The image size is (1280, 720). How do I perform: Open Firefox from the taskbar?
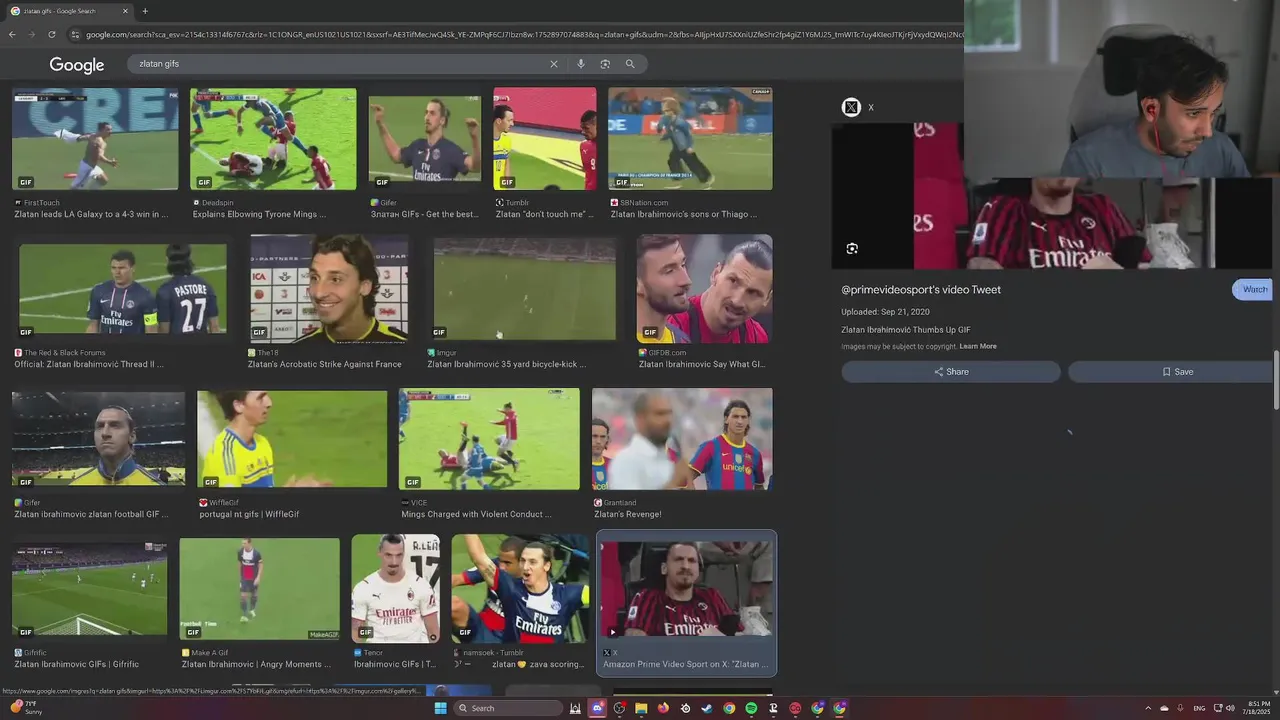tap(663, 708)
